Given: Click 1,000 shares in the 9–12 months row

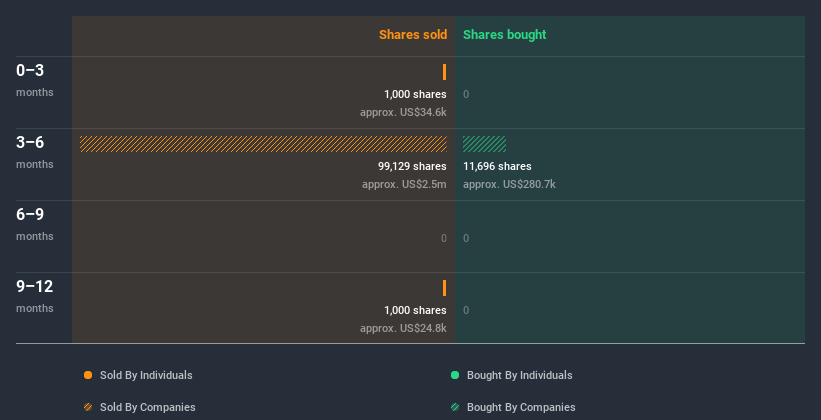Looking at the screenshot, I should tap(415, 310).
